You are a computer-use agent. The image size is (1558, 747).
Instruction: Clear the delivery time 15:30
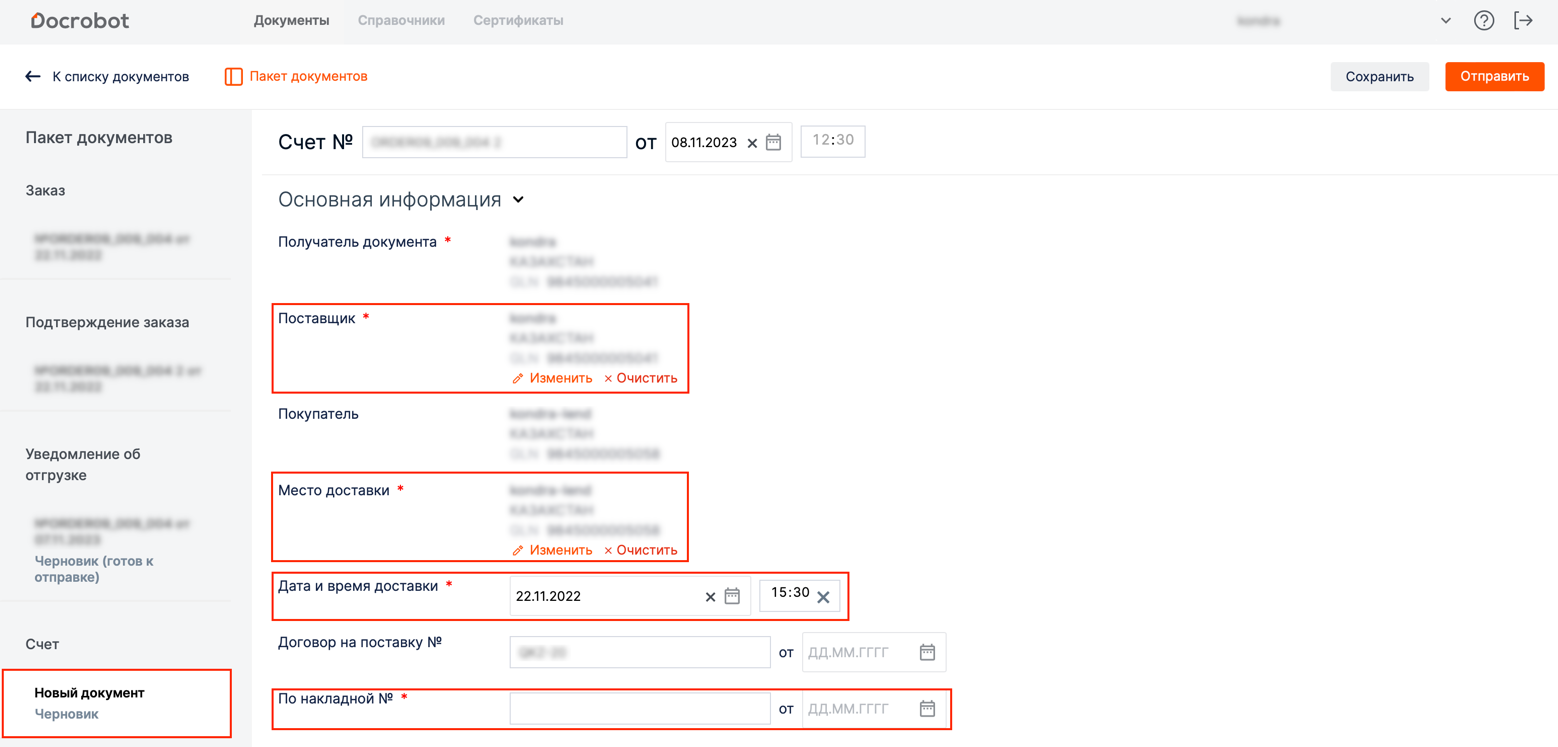pyautogui.click(x=823, y=597)
